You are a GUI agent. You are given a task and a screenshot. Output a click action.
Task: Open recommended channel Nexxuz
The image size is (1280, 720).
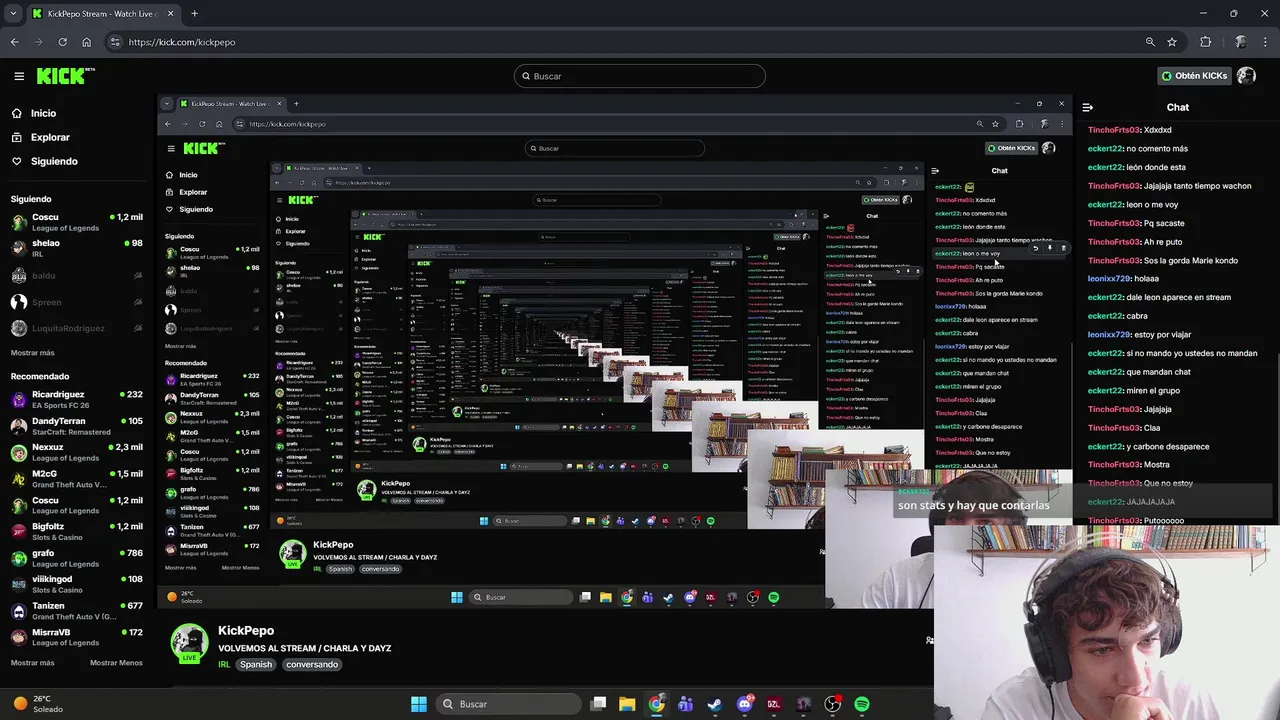[77, 453]
